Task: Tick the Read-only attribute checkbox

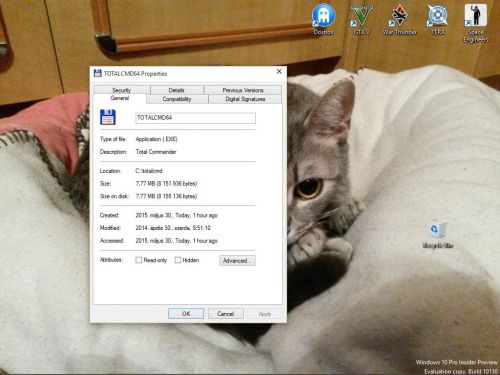Action: point(139,260)
